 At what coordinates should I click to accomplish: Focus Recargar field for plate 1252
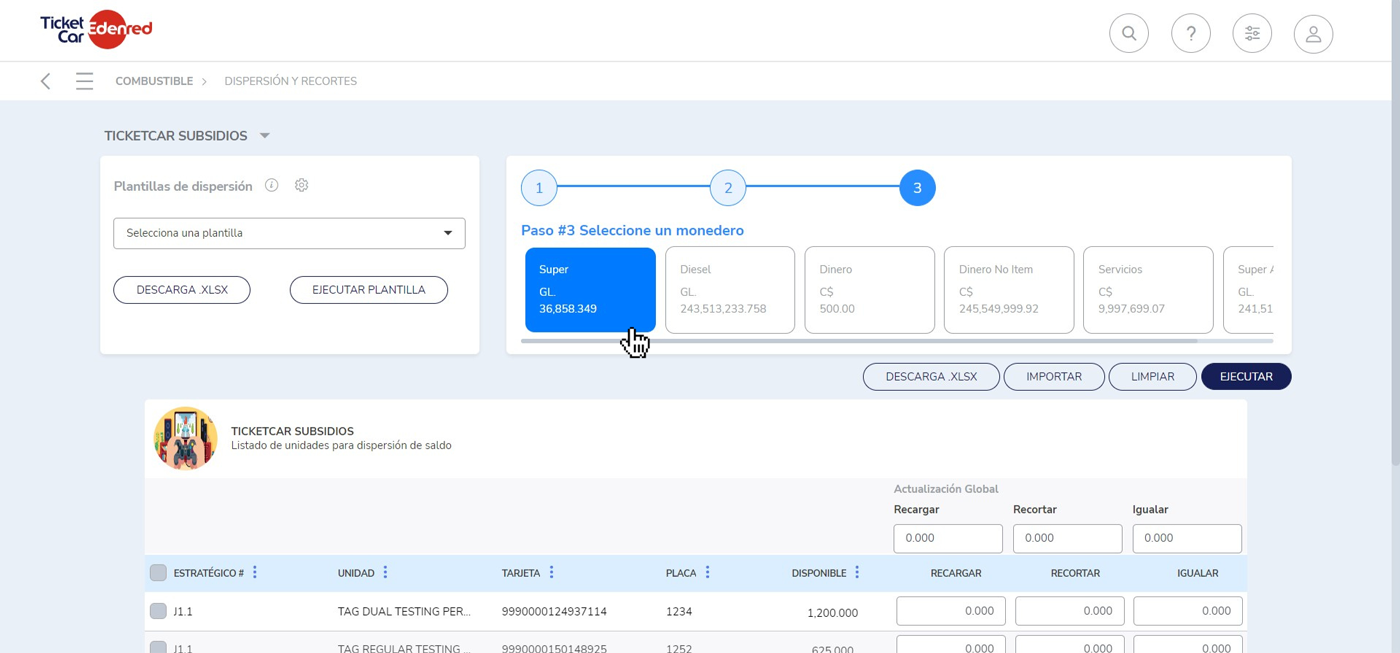pyautogui.click(x=951, y=644)
